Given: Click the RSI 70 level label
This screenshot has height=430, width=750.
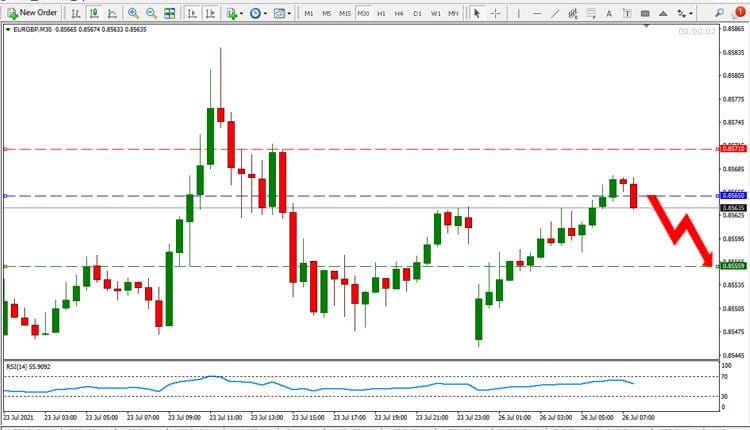Looking at the screenshot, I should click(x=725, y=377).
